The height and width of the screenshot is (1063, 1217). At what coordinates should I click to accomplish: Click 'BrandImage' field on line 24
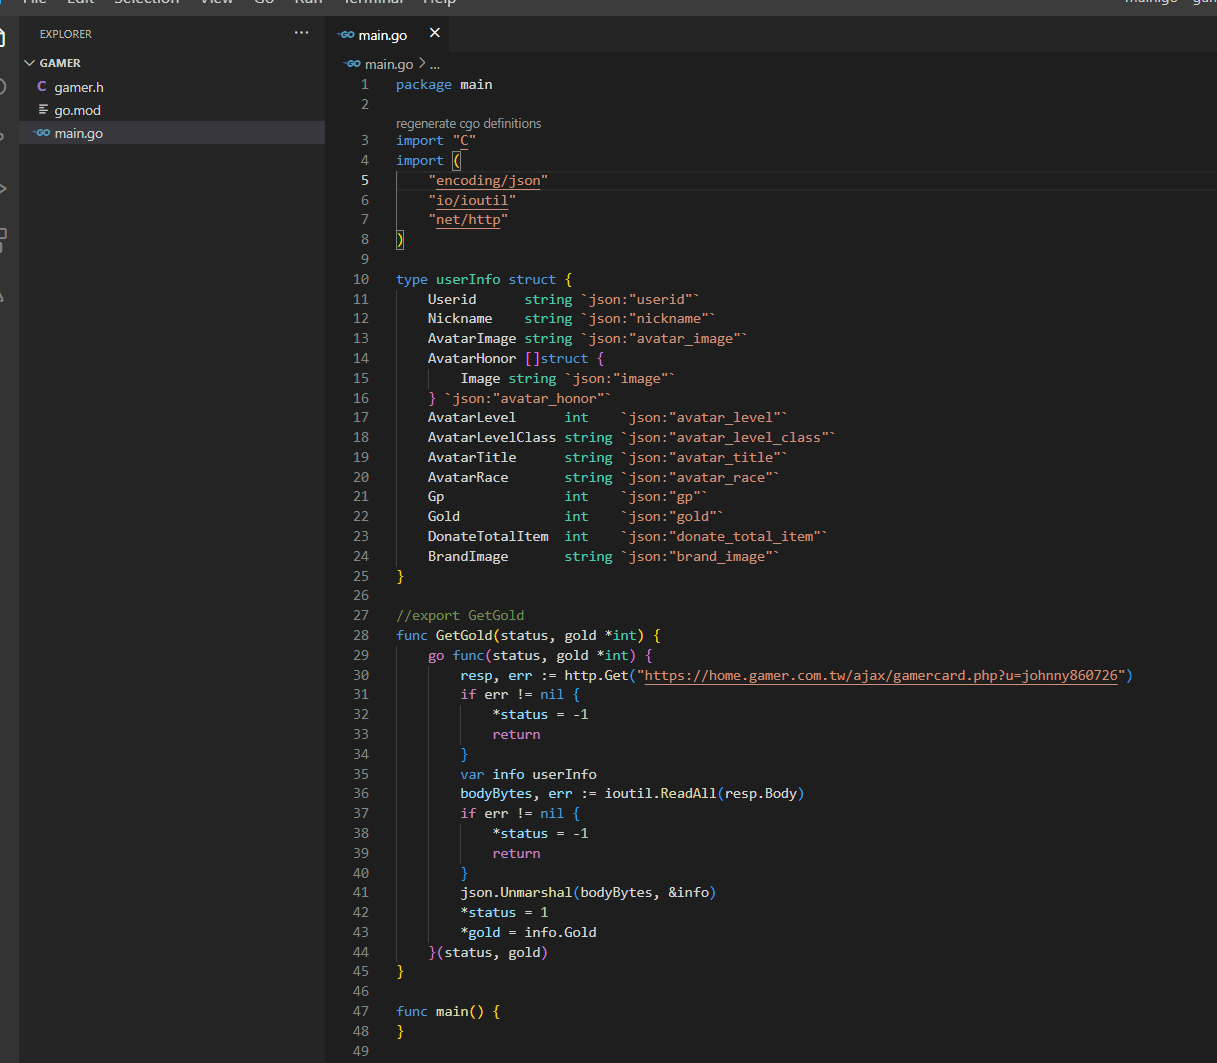(x=468, y=557)
